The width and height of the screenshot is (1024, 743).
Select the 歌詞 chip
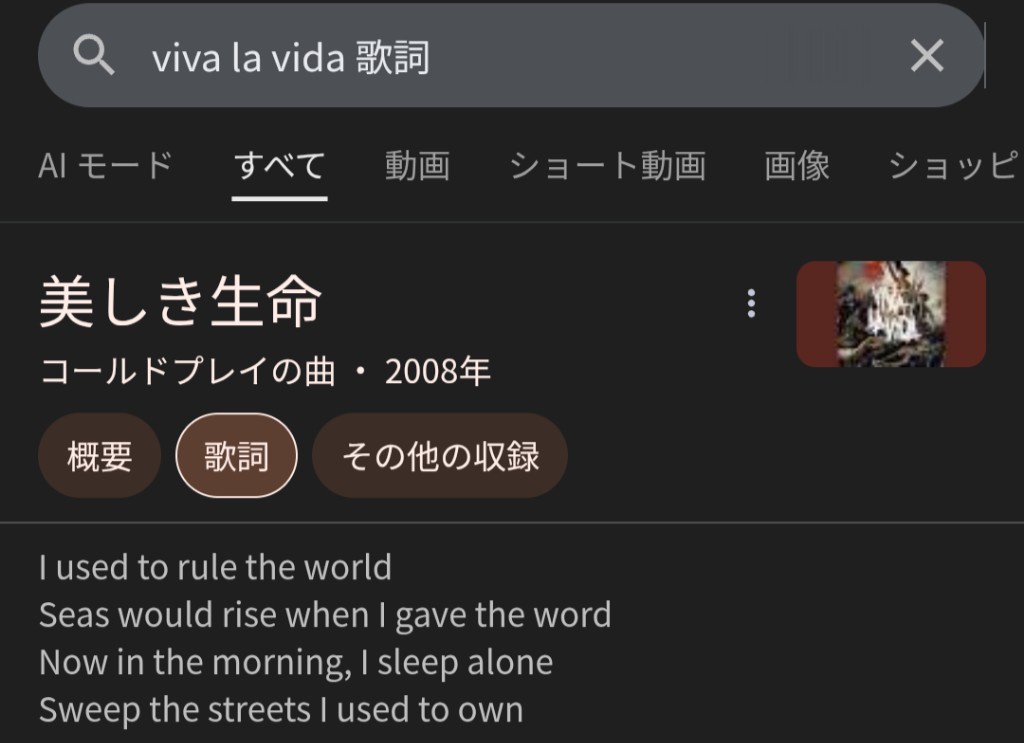point(236,456)
